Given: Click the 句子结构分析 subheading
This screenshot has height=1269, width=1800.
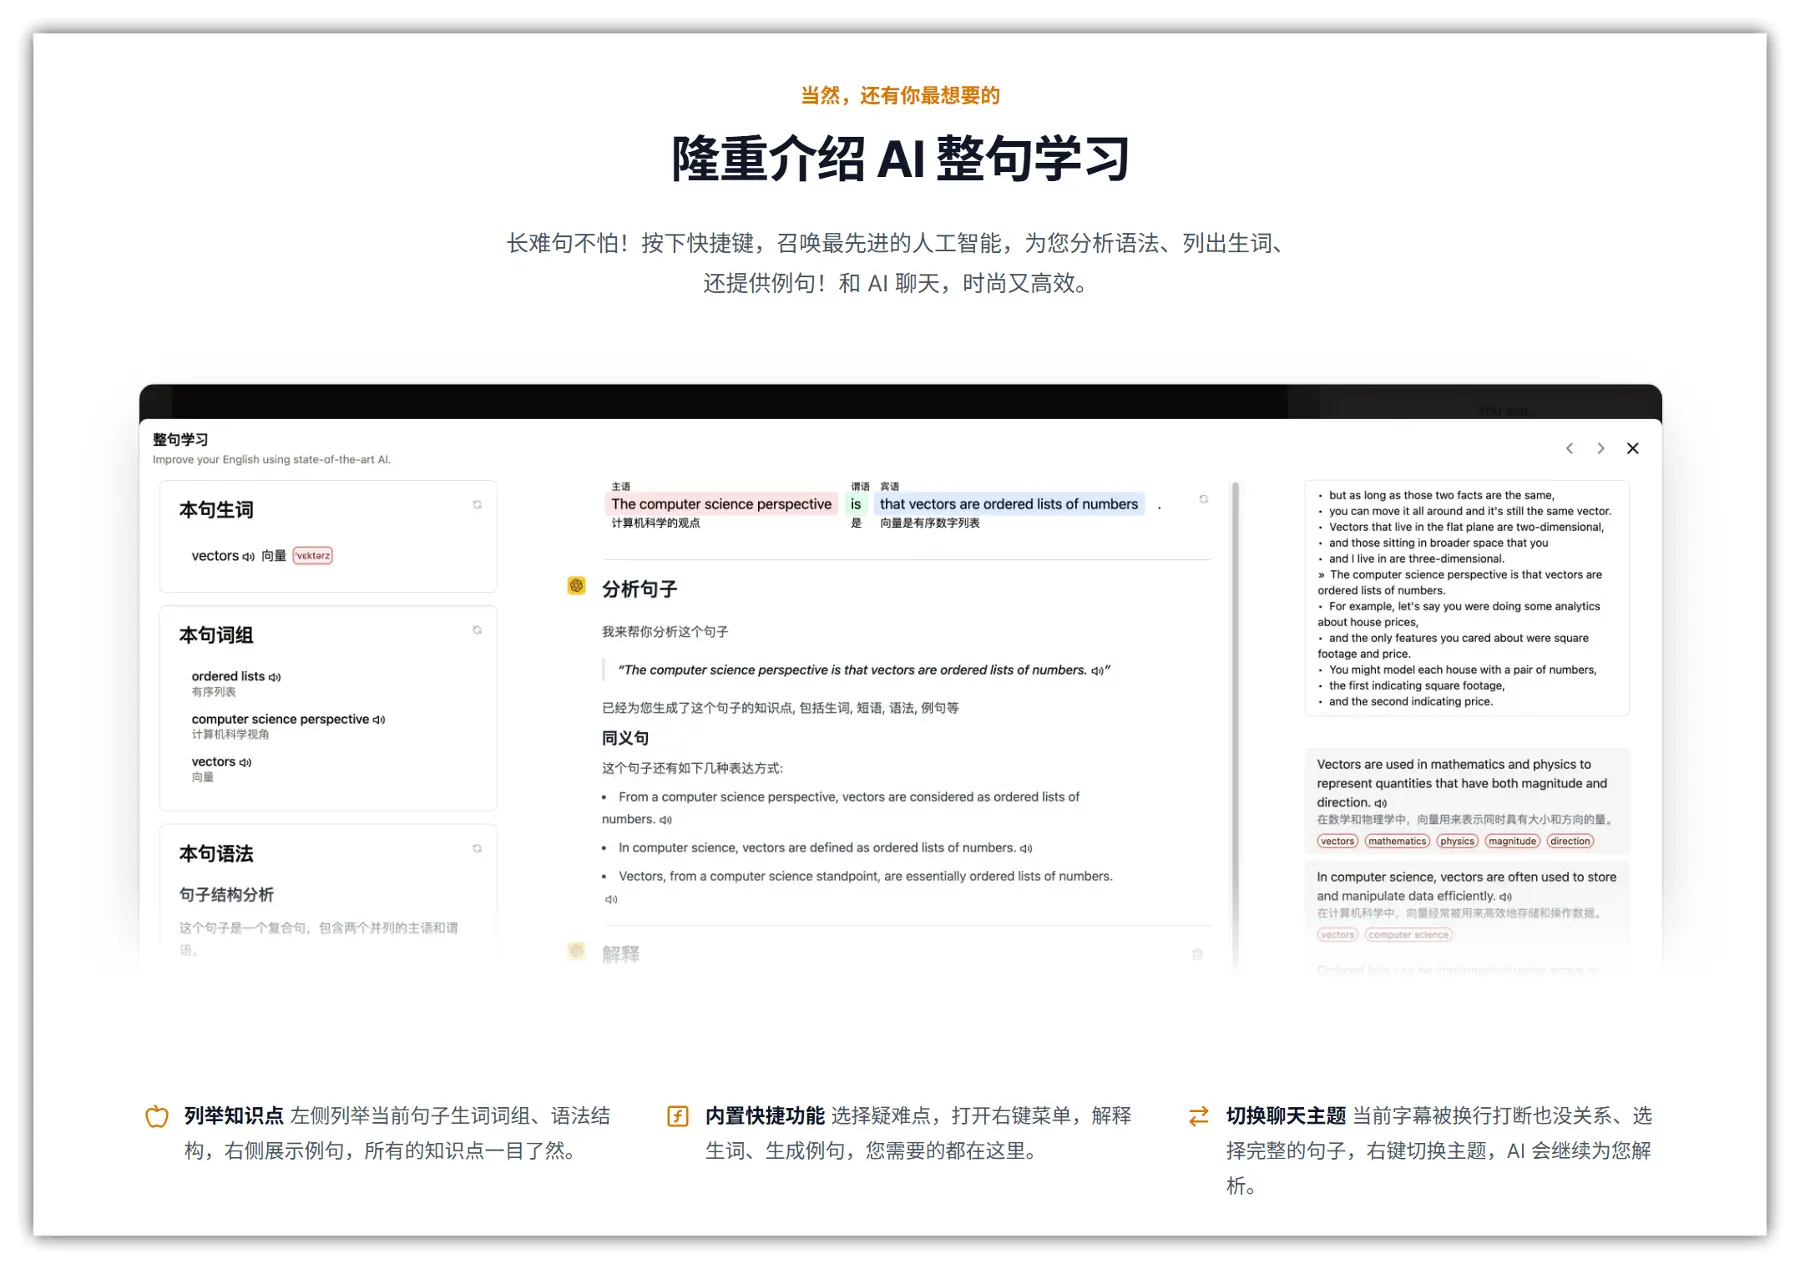Looking at the screenshot, I should [226, 895].
